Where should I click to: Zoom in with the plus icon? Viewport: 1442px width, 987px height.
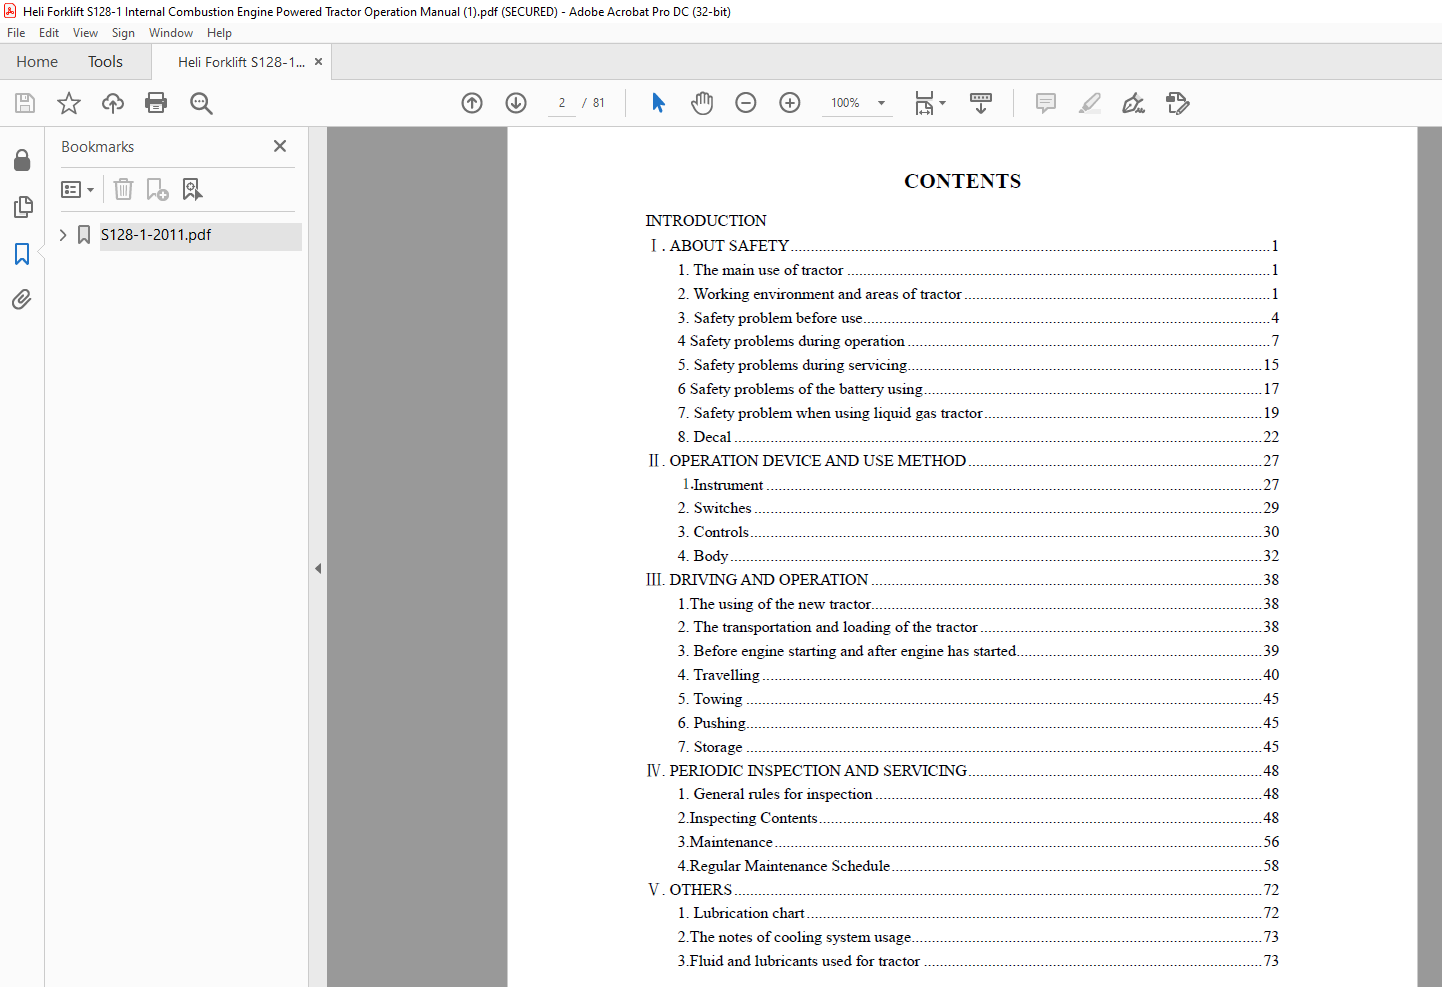coord(790,103)
